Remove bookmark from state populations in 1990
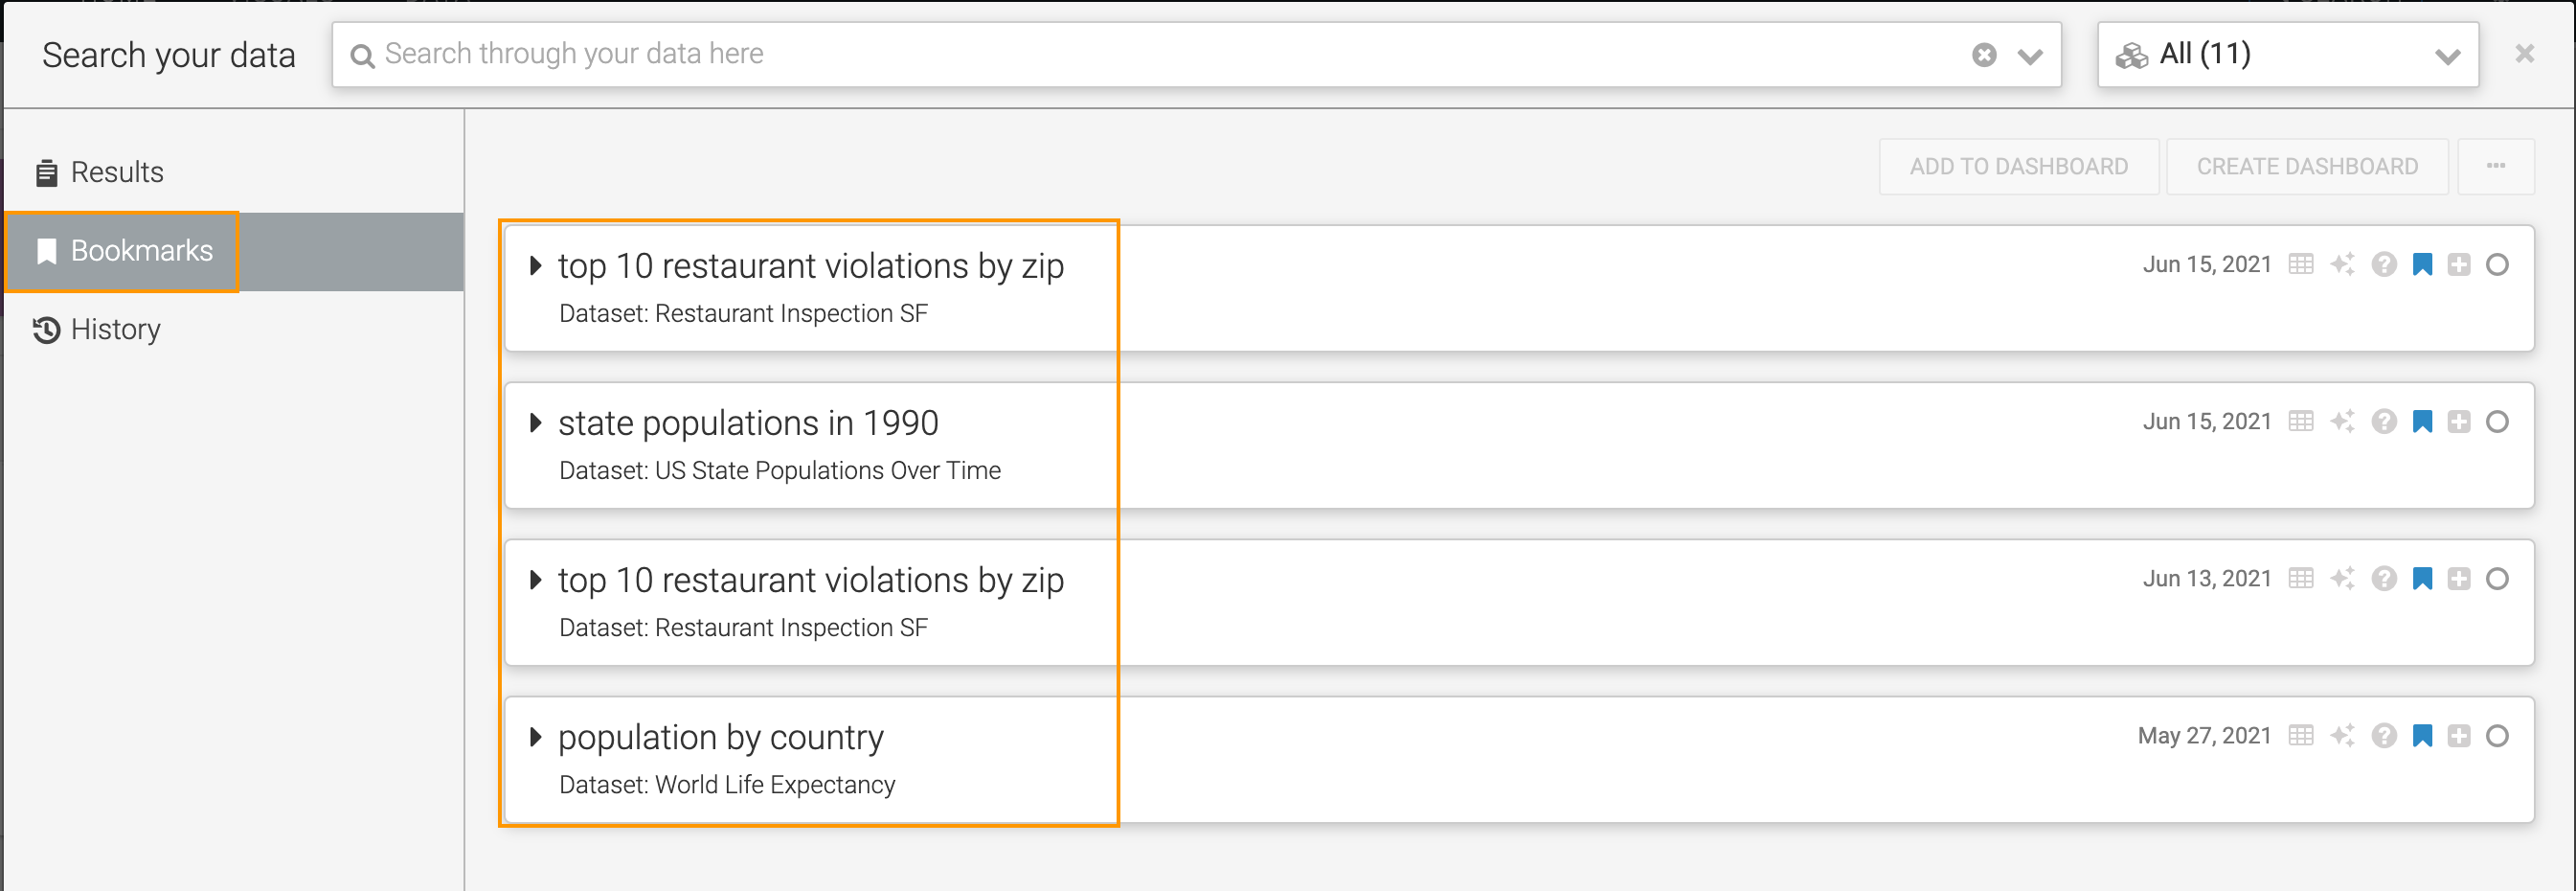 (2422, 422)
